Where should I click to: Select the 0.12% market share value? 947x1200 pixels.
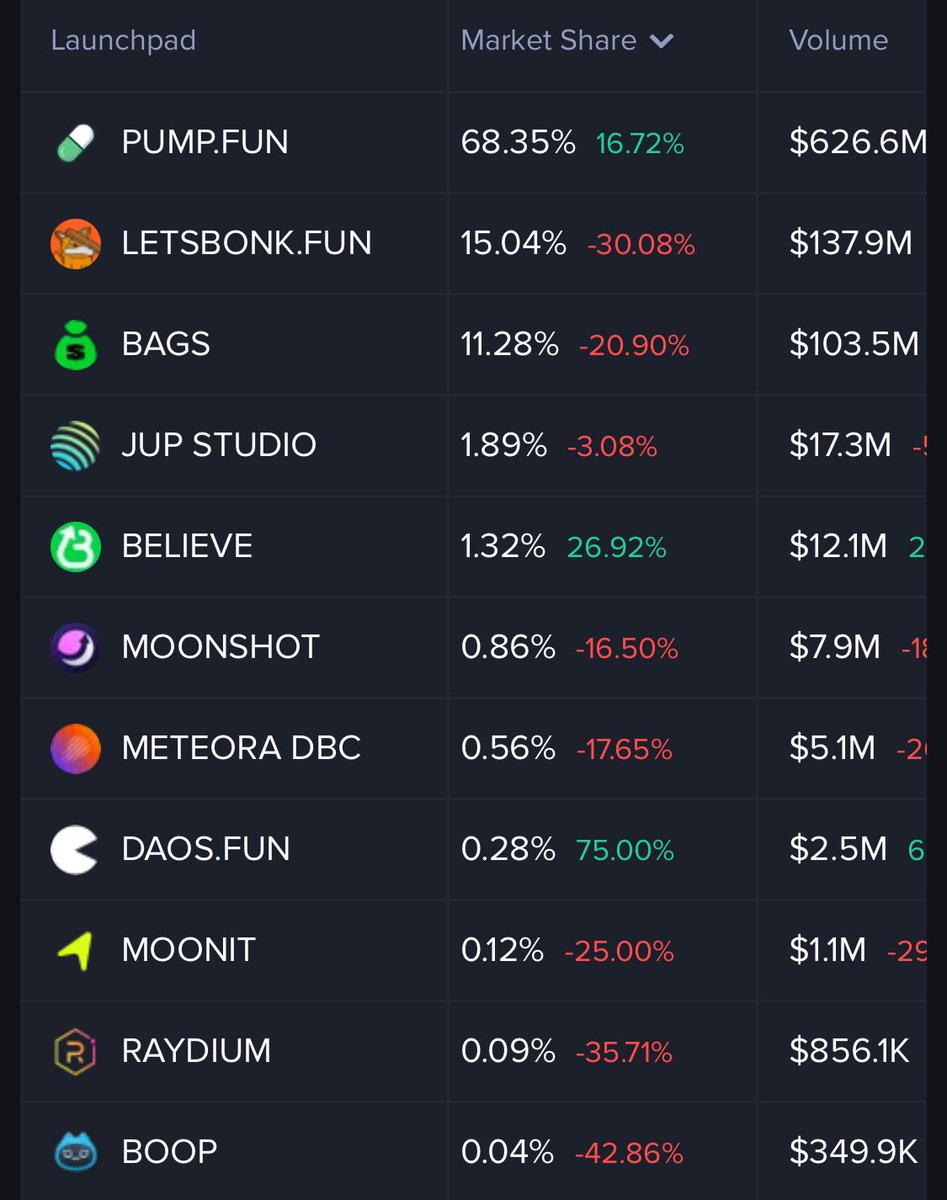(x=502, y=950)
